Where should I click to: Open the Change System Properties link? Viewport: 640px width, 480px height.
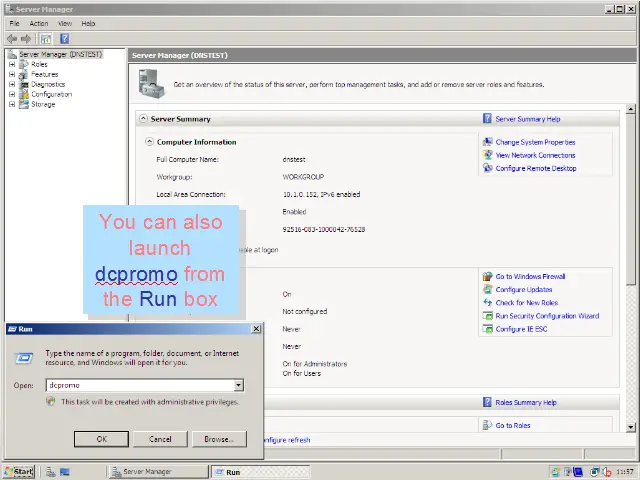tap(536, 142)
